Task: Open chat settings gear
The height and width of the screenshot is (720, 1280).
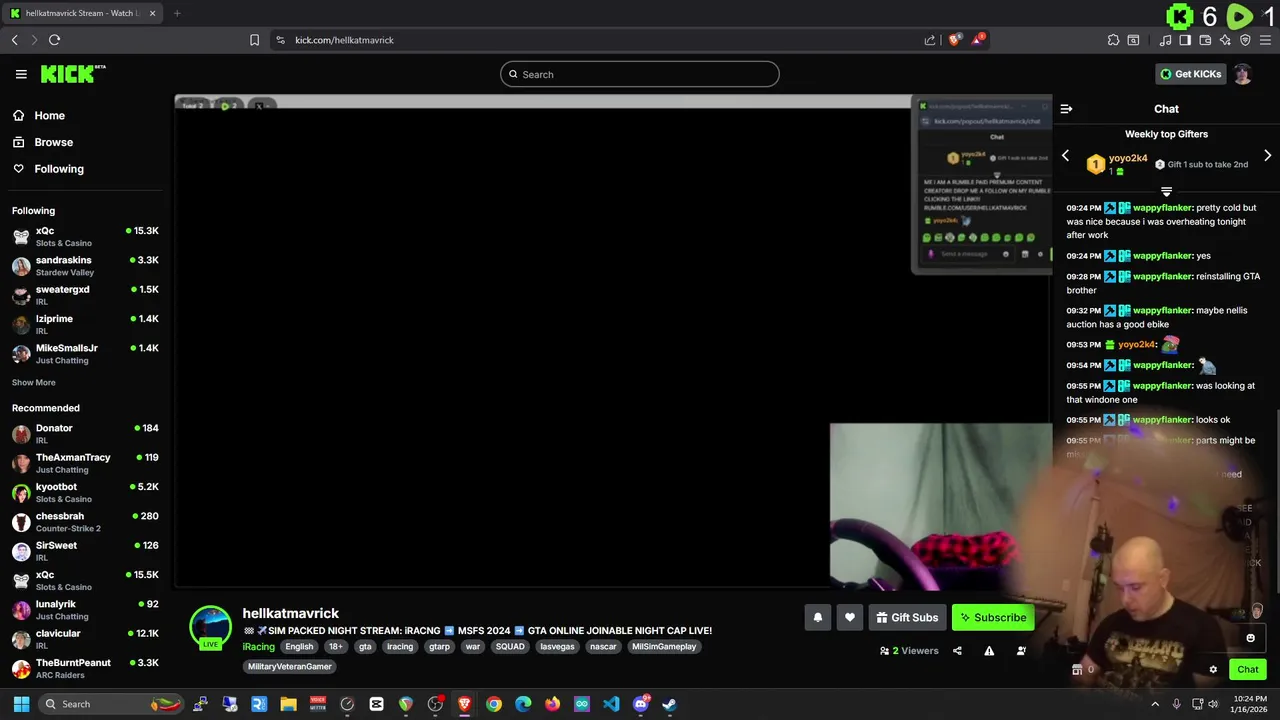Action: pyautogui.click(x=1213, y=670)
